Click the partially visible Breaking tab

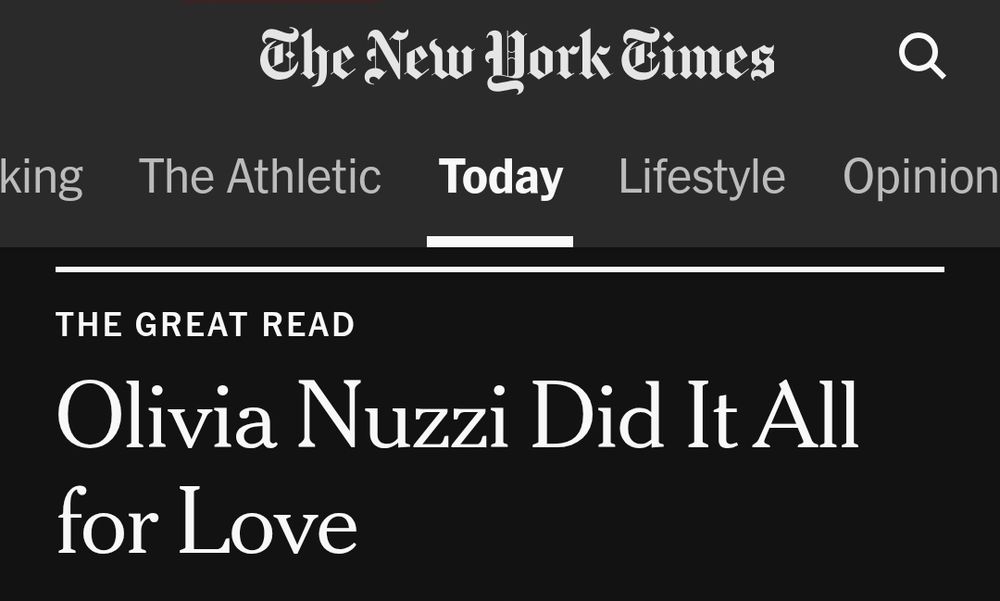click(x=40, y=176)
